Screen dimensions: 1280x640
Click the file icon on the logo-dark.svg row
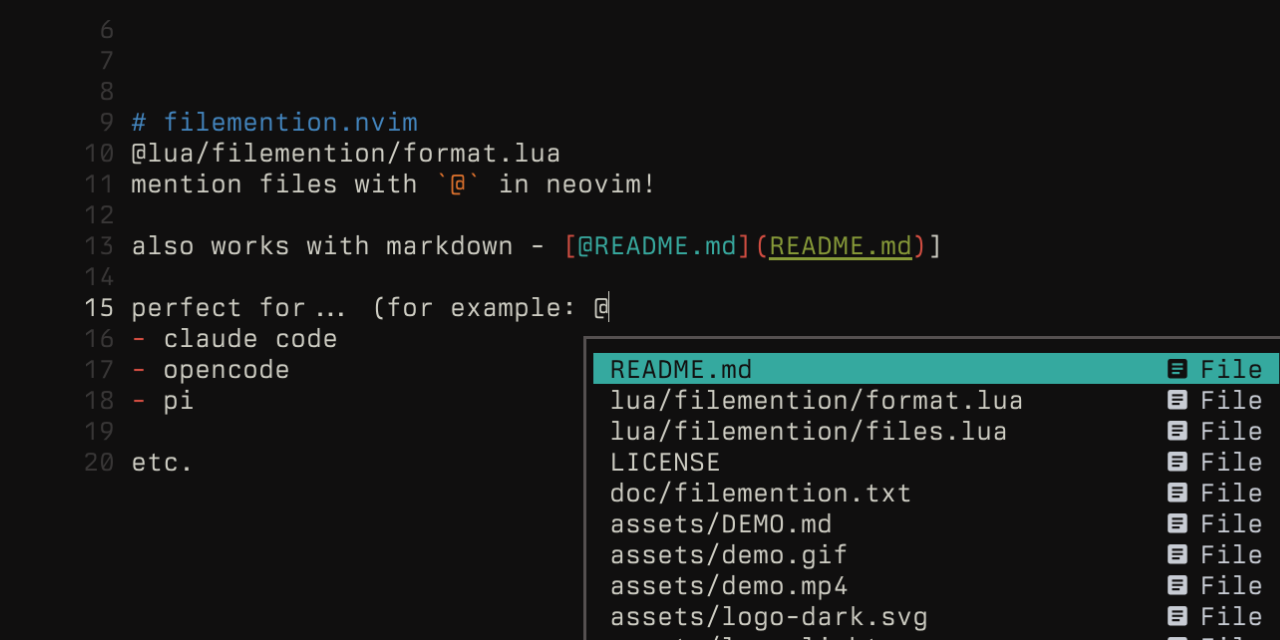1178,617
